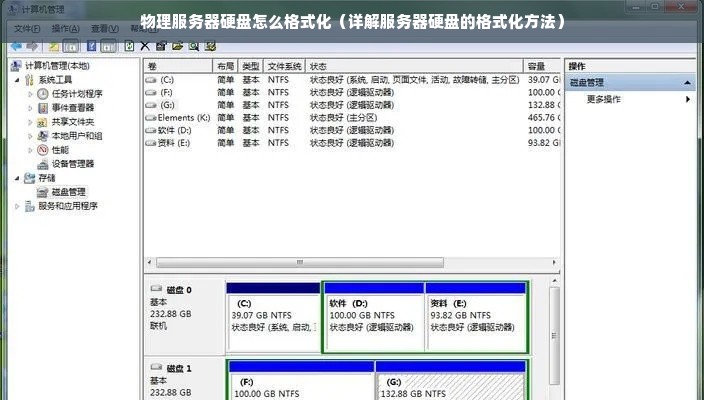Screen dimensions: 704x400
Task: Click the 设备管理器 icon
Action: (x=43, y=164)
